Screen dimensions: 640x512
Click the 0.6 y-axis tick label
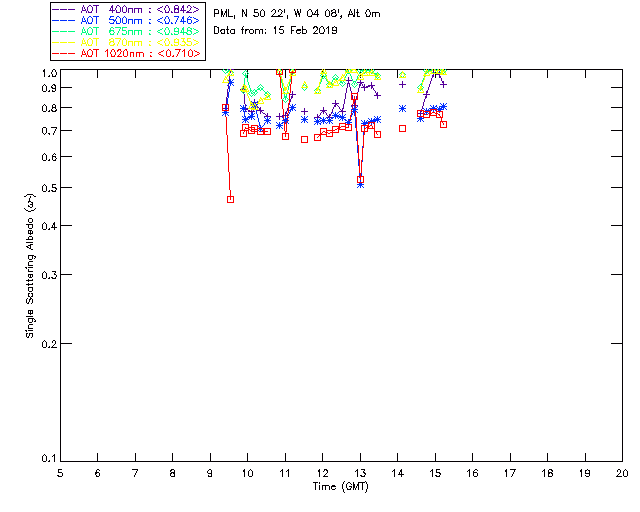49,157
